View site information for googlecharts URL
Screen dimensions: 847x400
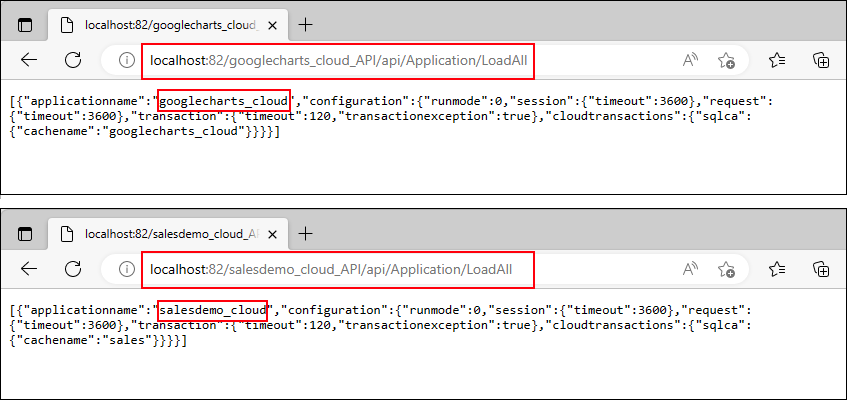coord(127,61)
